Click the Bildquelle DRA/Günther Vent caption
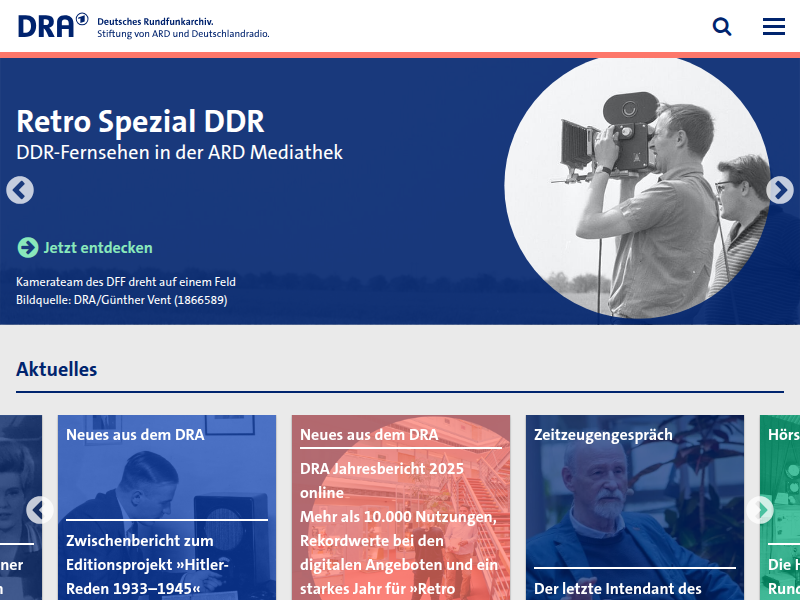Screen dimensions: 800x600 [121, 299]
